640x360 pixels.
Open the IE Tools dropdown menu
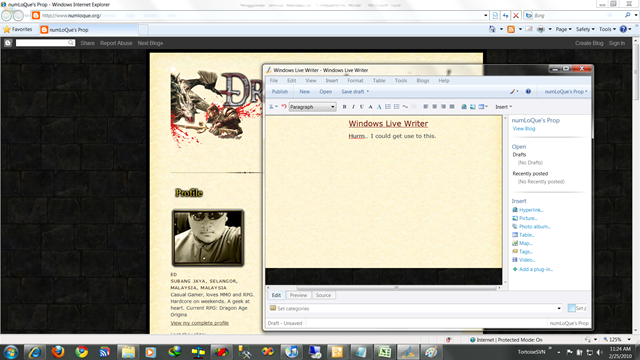pyautogui.click(x=607, y=29)
